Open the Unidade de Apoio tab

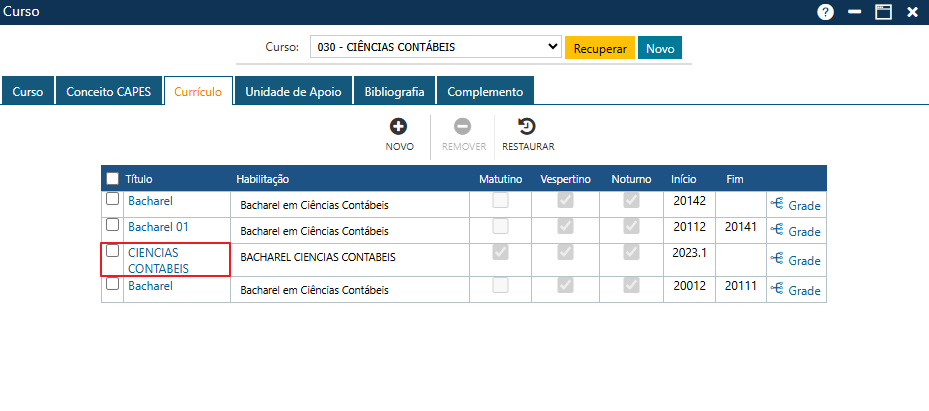[x=293, y=92]
